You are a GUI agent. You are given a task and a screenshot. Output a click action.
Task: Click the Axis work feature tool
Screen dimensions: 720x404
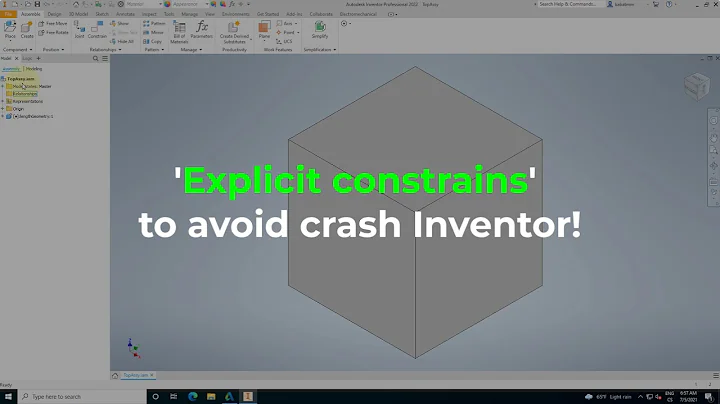point(287,23)
